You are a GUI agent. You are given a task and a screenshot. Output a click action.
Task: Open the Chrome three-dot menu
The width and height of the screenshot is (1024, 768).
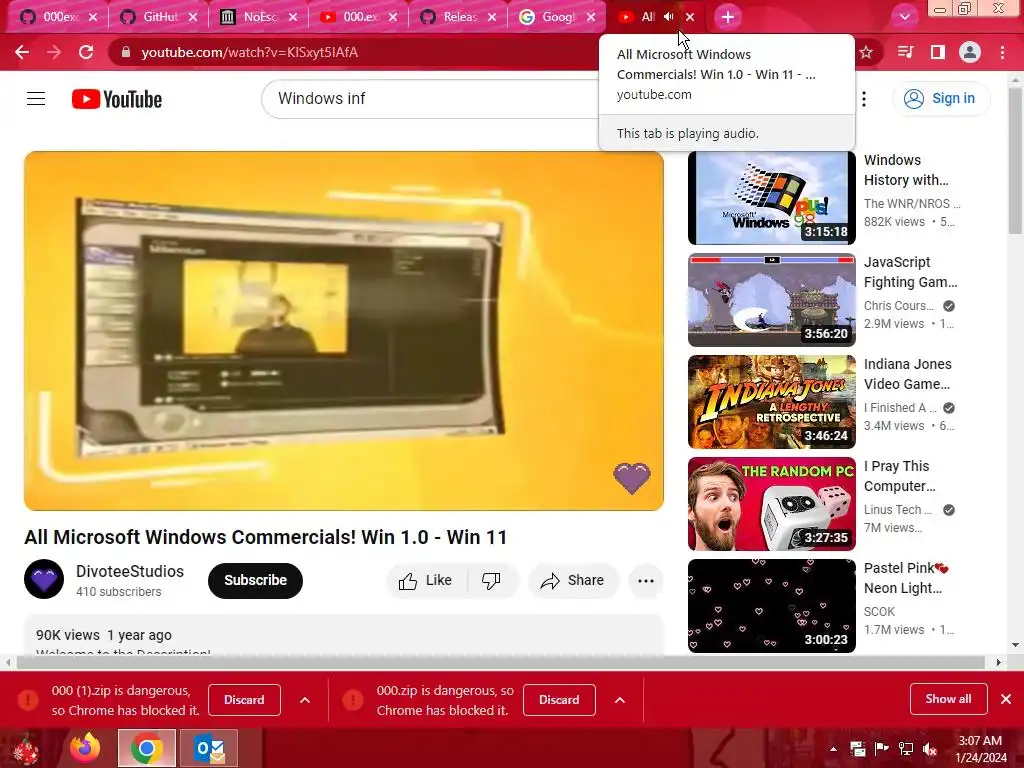(1002, 52)
